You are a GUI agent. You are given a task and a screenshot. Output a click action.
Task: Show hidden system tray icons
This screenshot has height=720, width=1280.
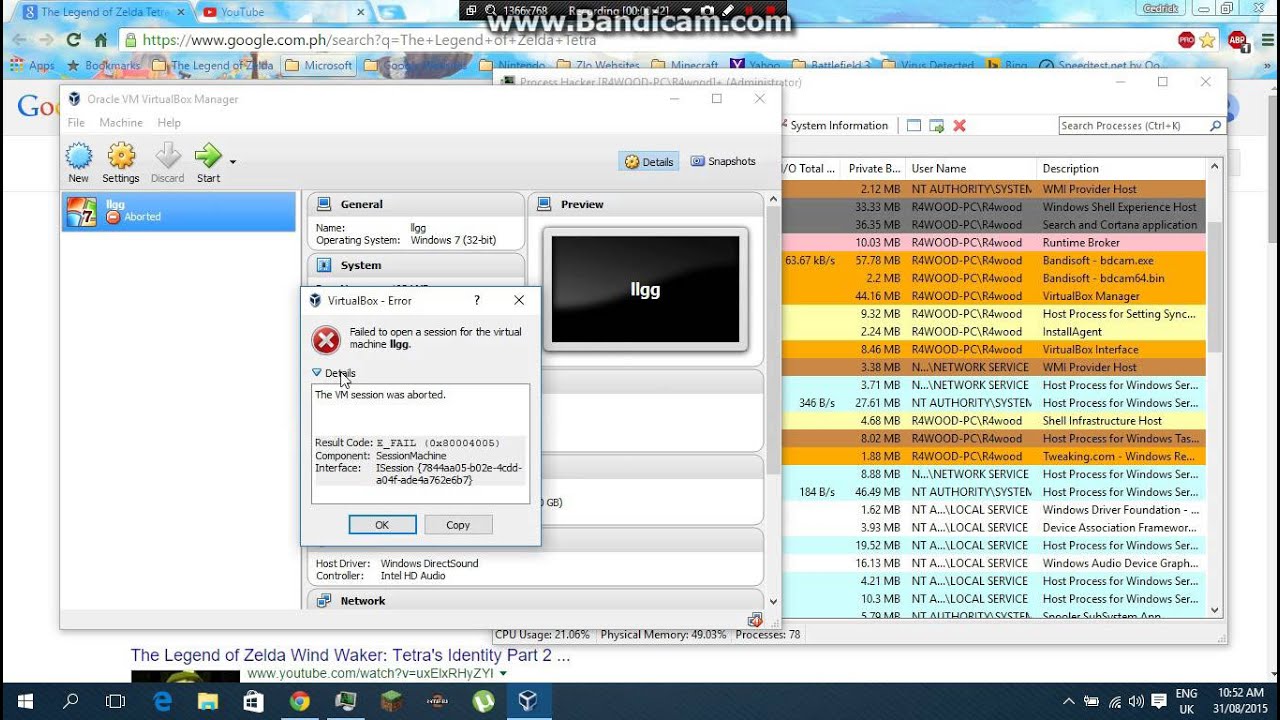pos(1069,702)
